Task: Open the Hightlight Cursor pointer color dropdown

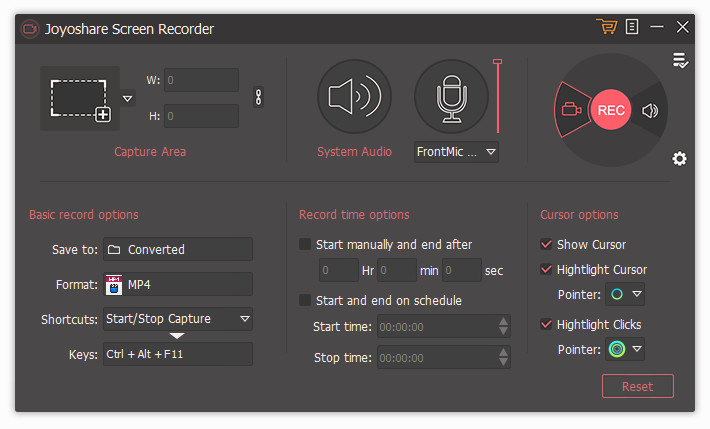Action: (x=625, y=294)
